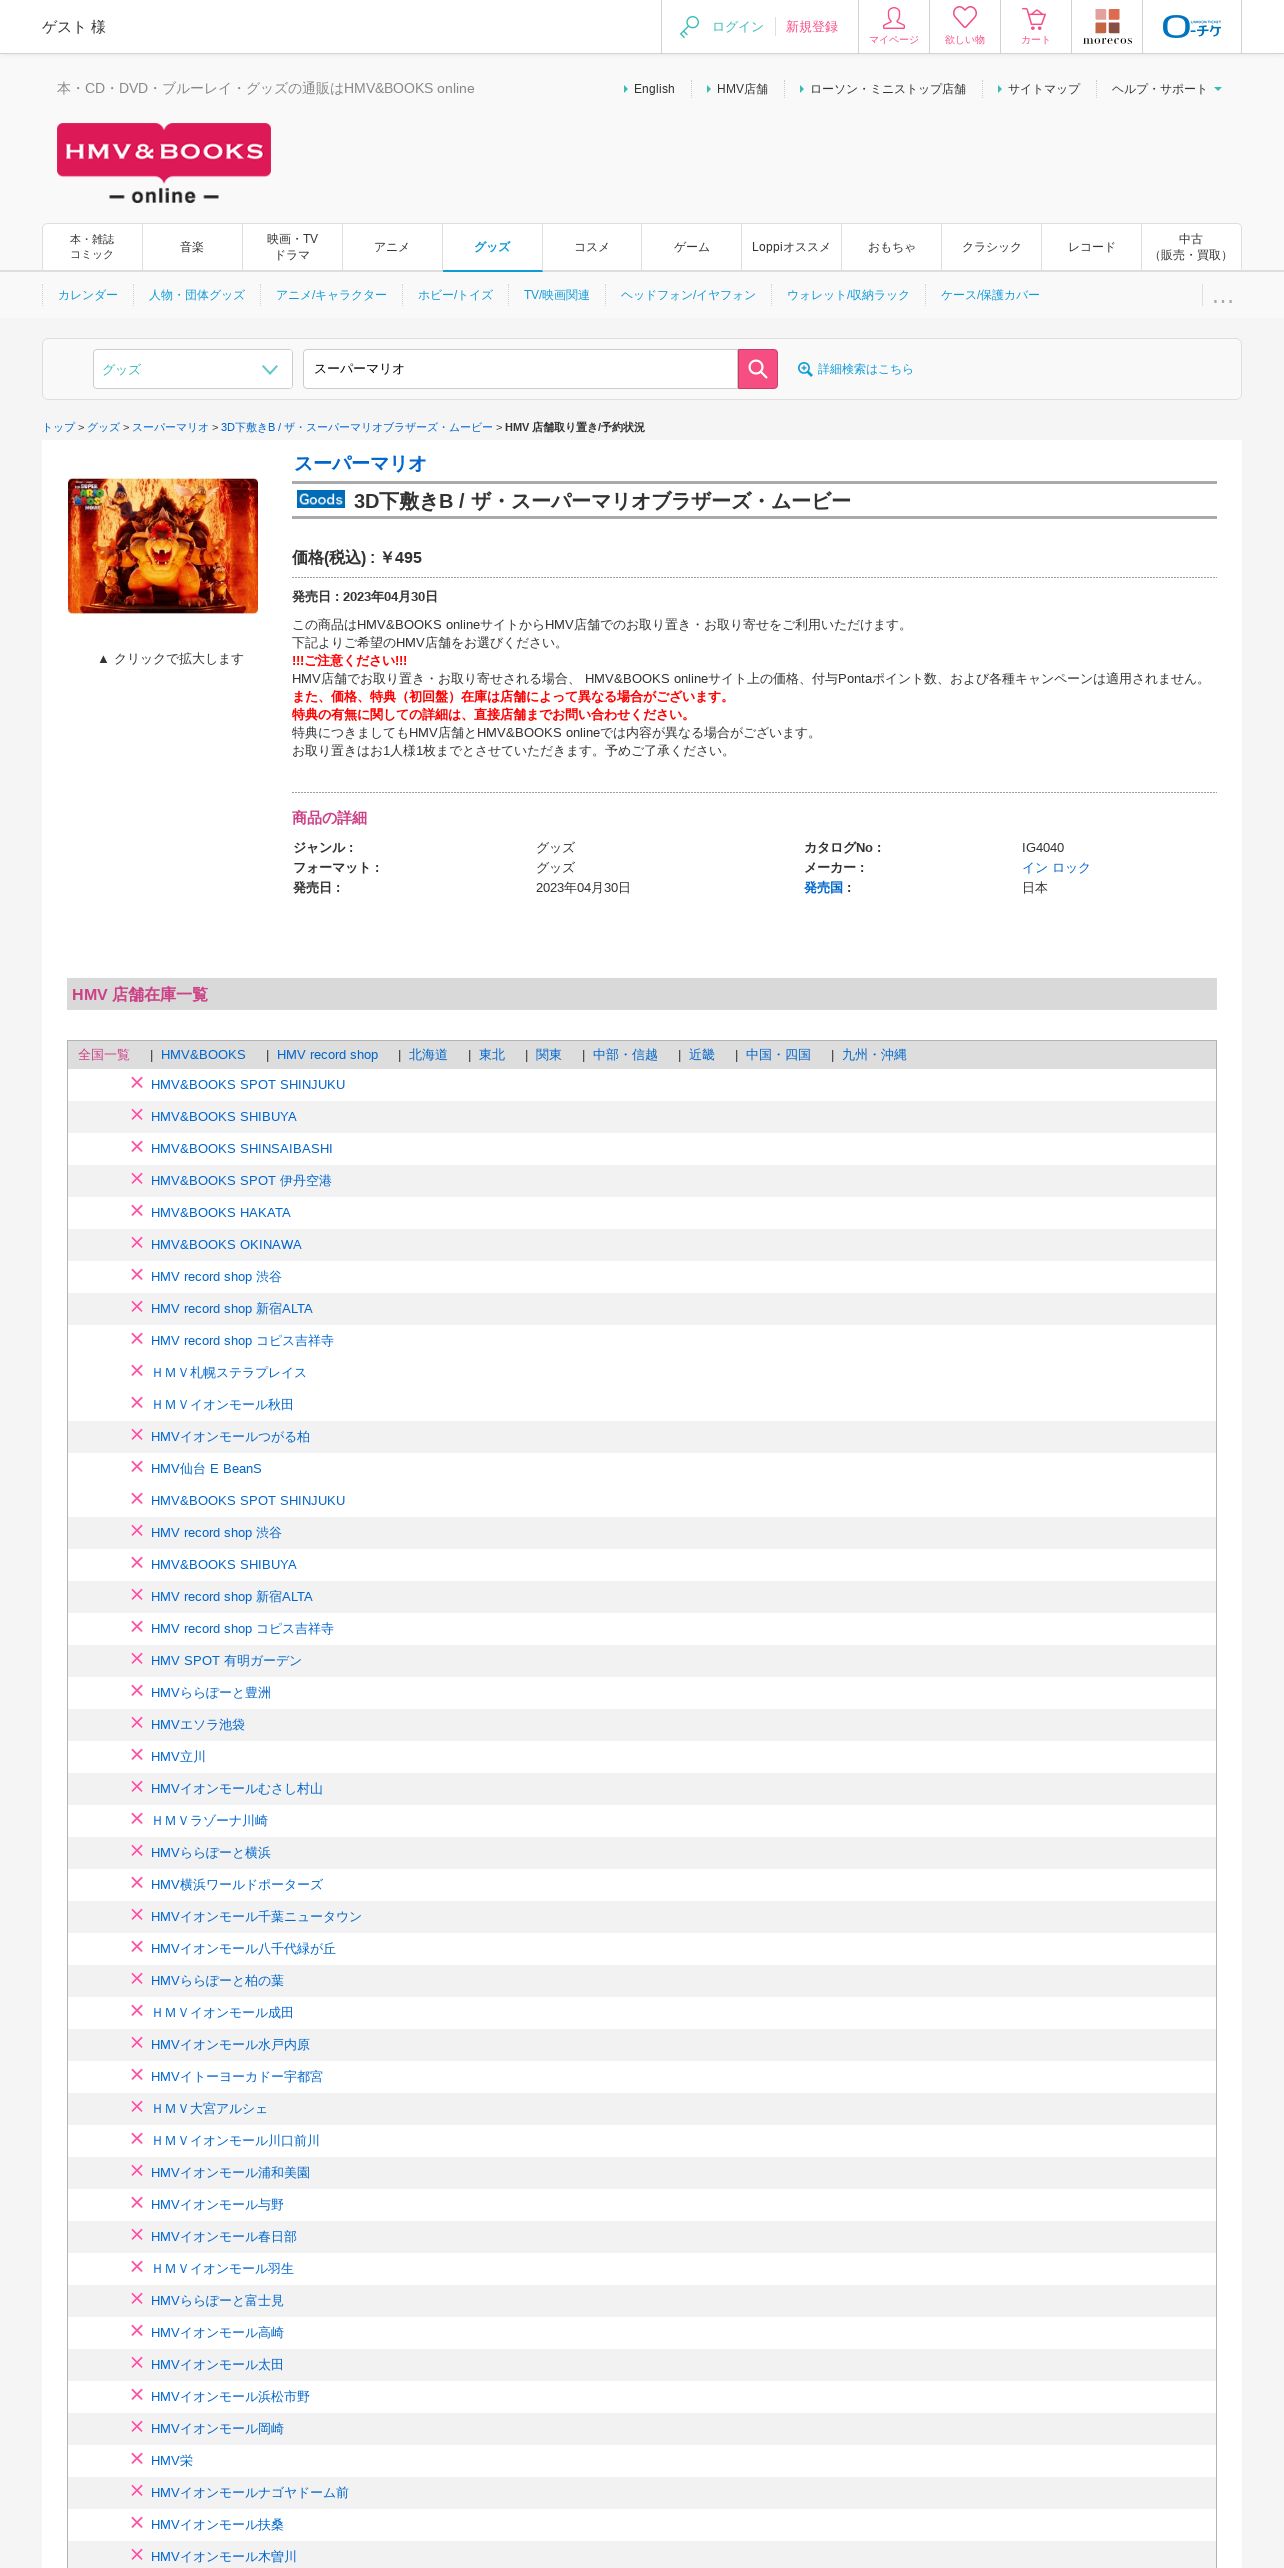
Task: Show 全国一覧 store list
Action: point(104,1055)
